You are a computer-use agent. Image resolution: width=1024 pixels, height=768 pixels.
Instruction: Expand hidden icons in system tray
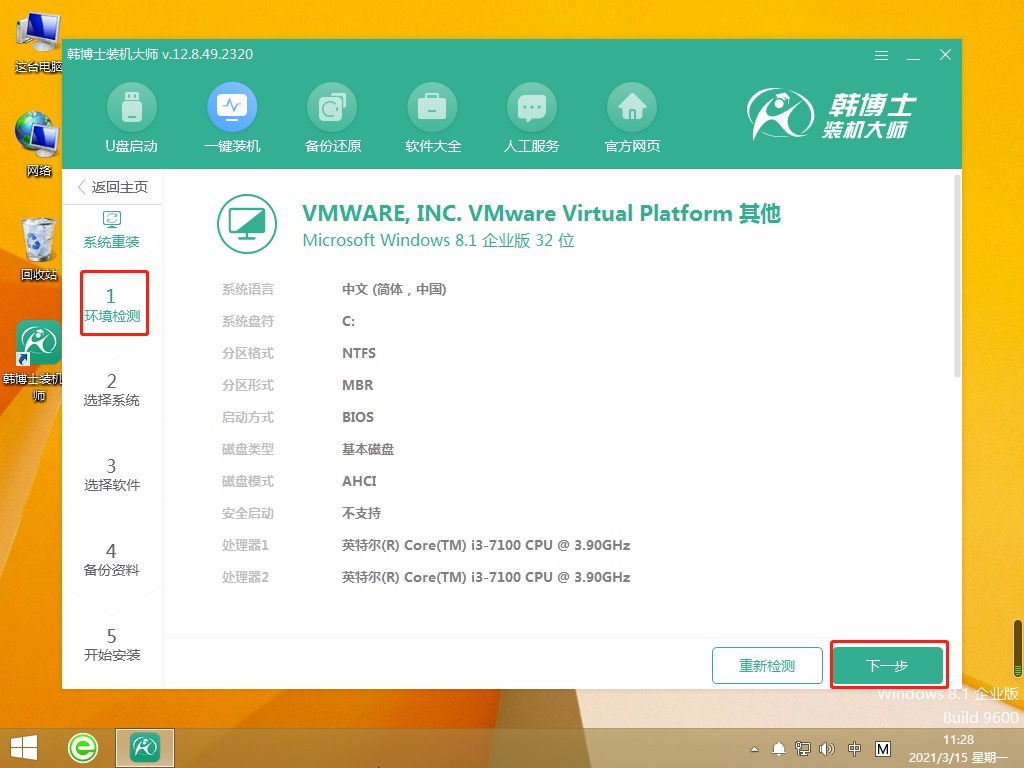753,747
